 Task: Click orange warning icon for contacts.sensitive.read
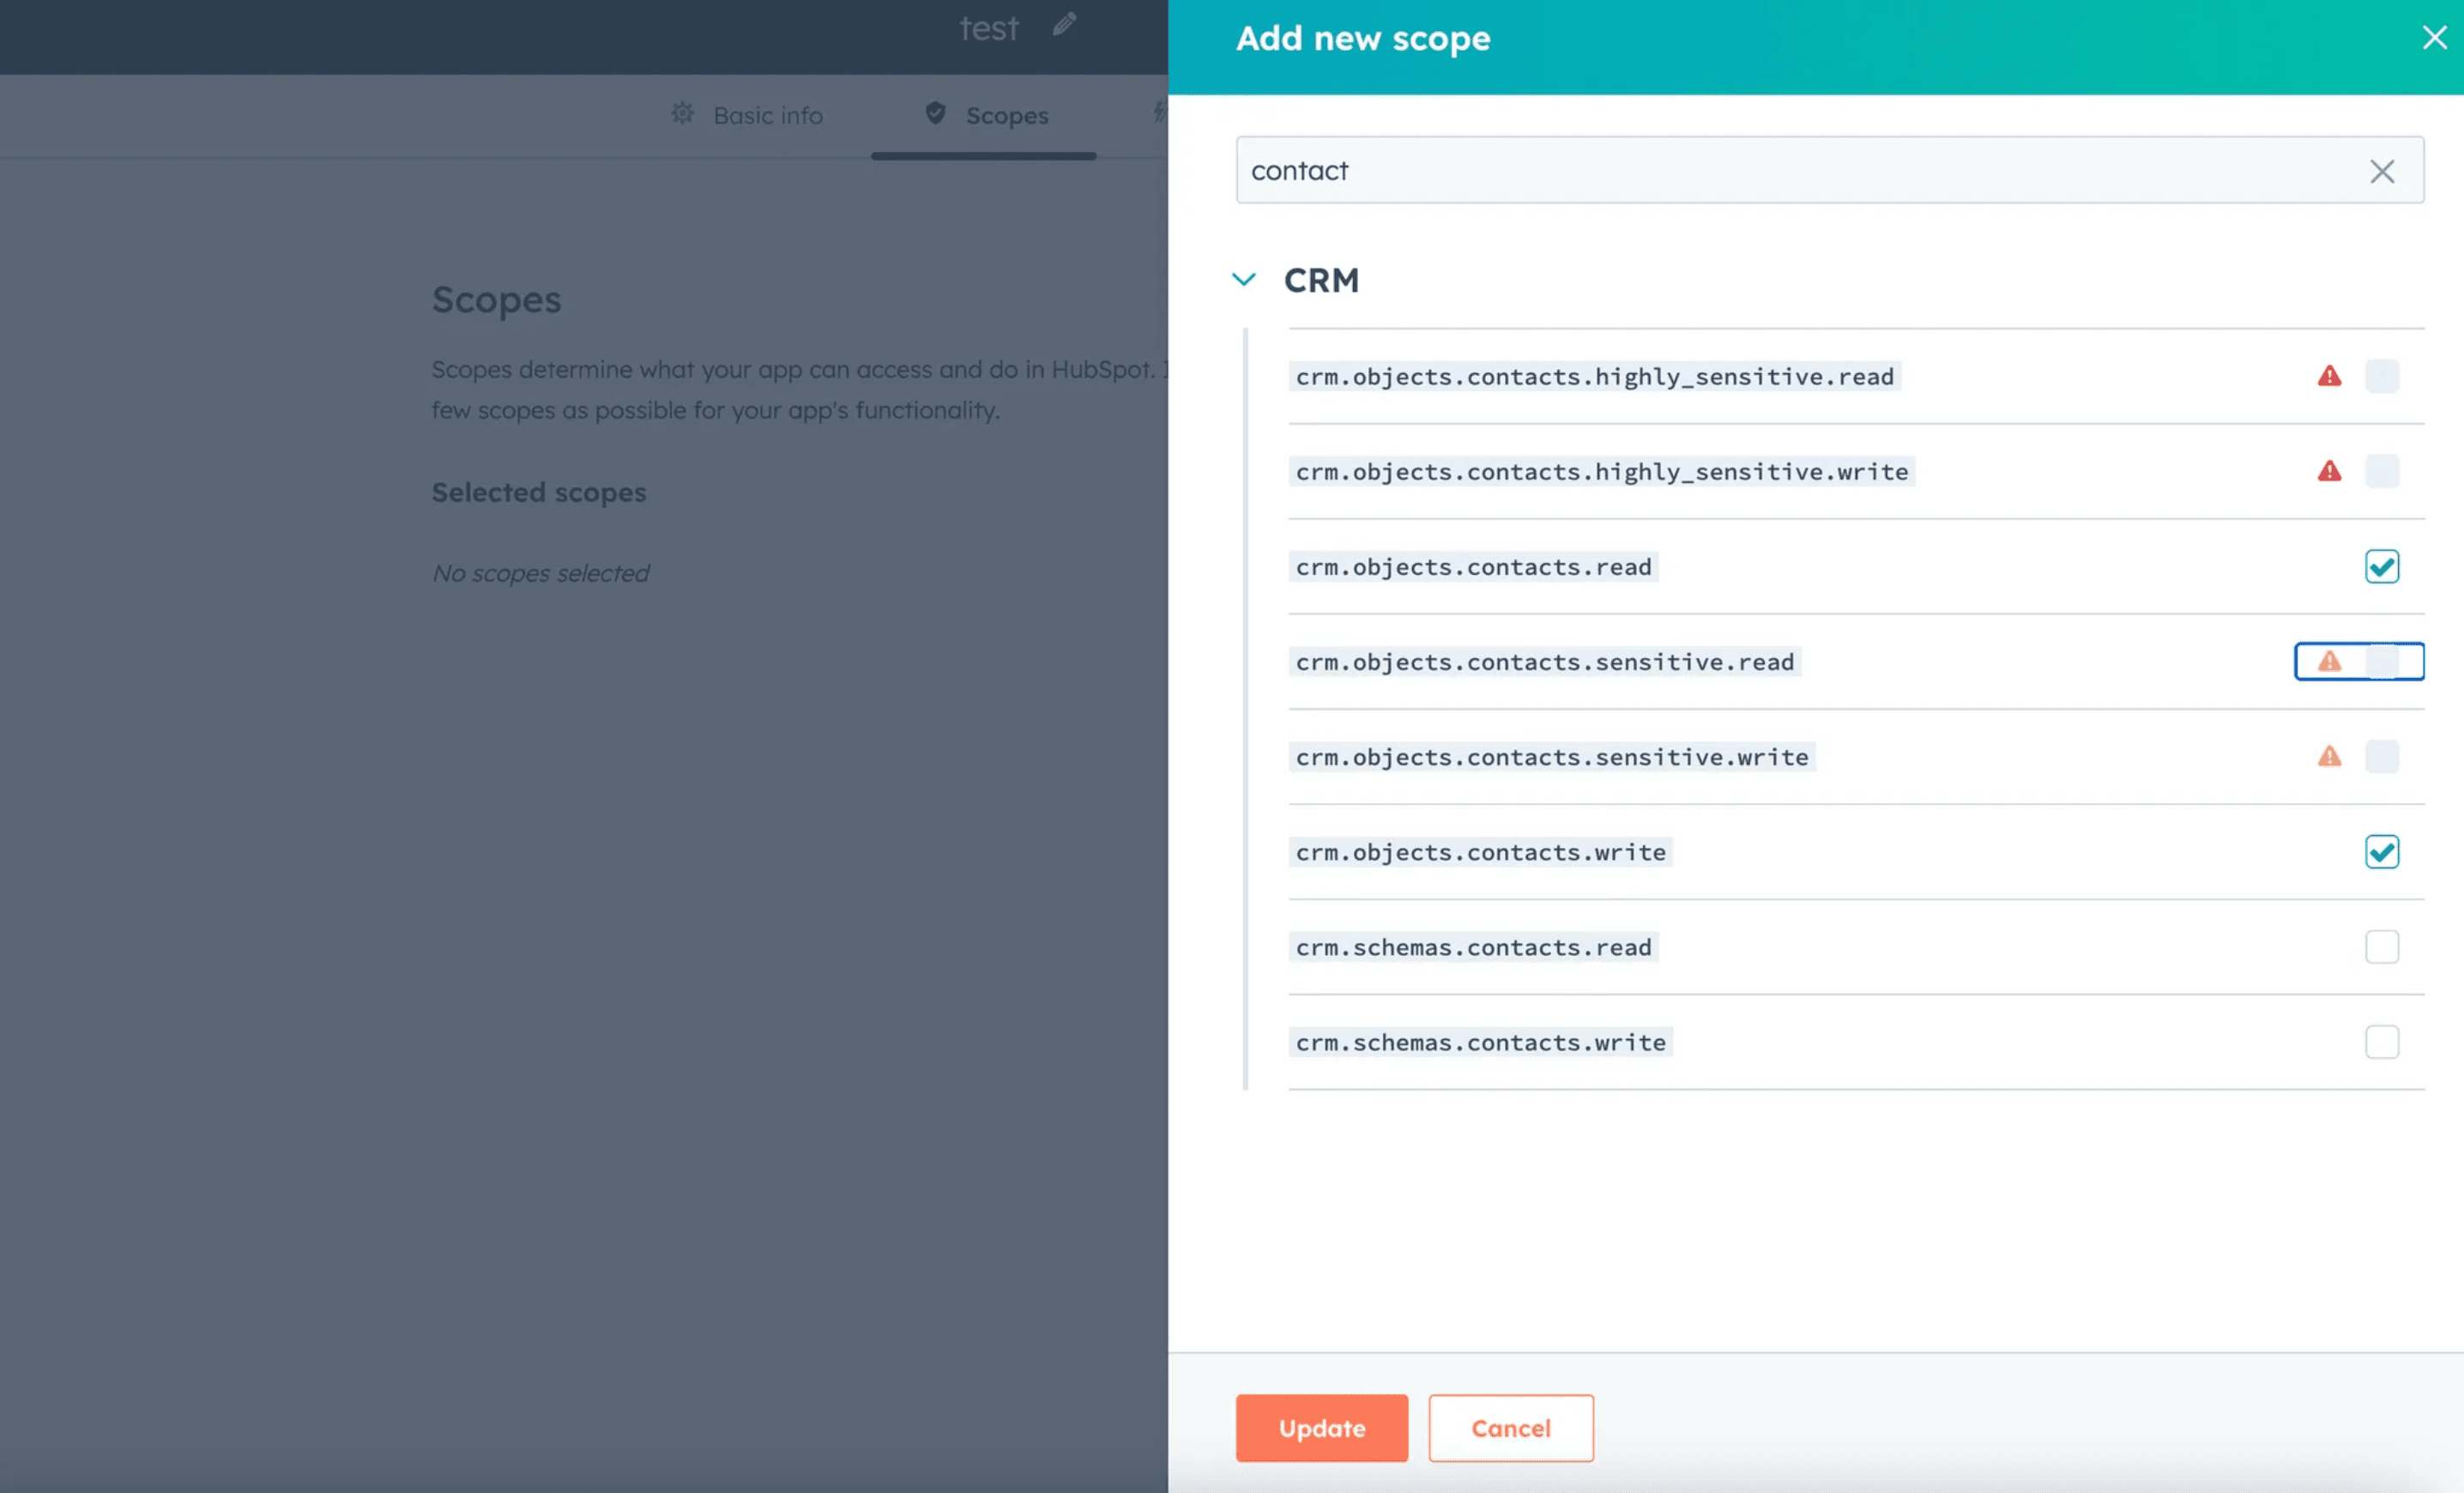pos(2329,661)
